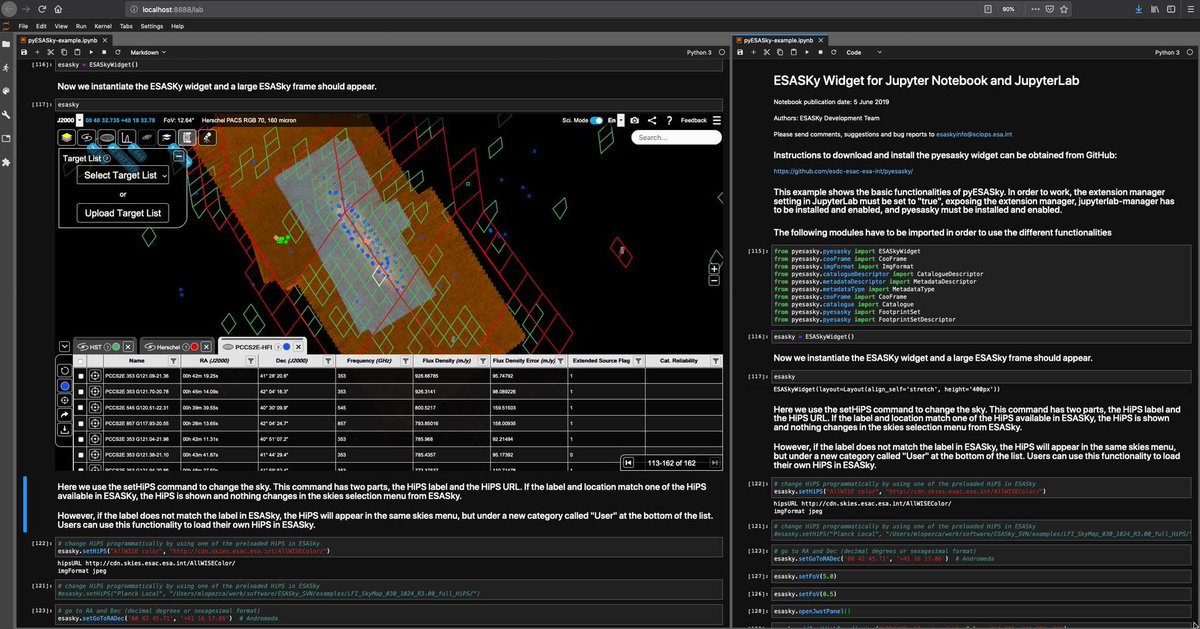
Task: Open ESASky skies layers yellow icon
Action: click(x=66, y=137)
